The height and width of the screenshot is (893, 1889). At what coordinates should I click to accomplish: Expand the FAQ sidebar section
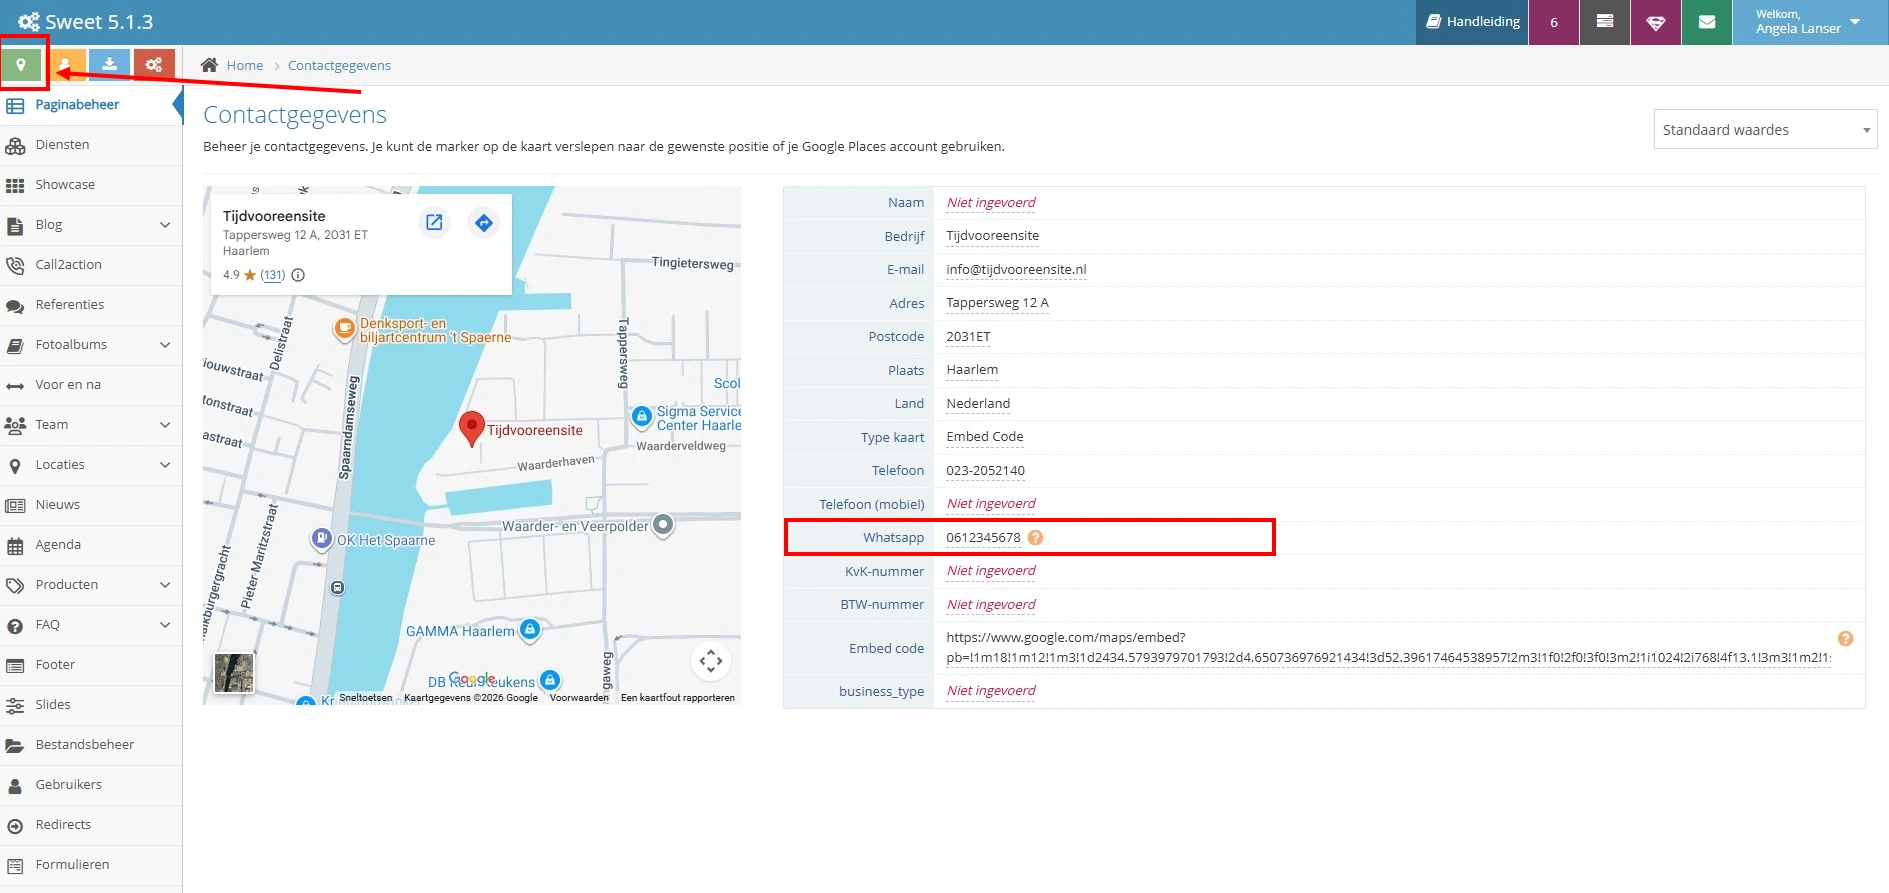91,625
